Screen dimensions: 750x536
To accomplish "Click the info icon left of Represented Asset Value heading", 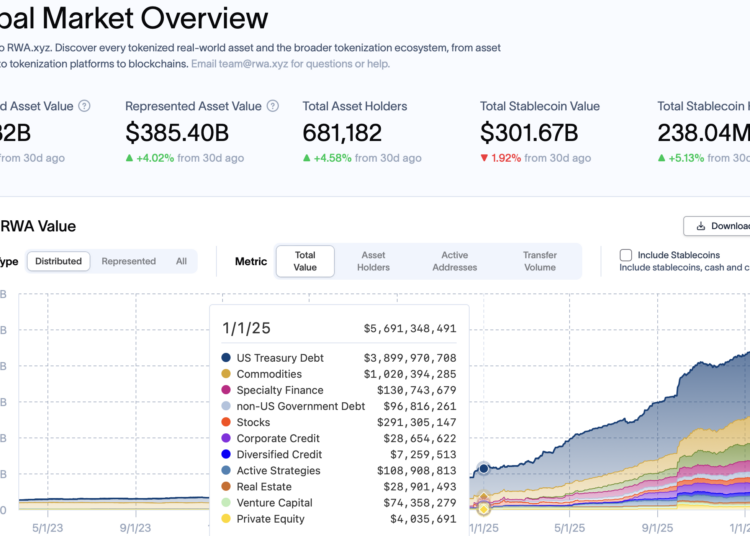I will pos(84,106).
